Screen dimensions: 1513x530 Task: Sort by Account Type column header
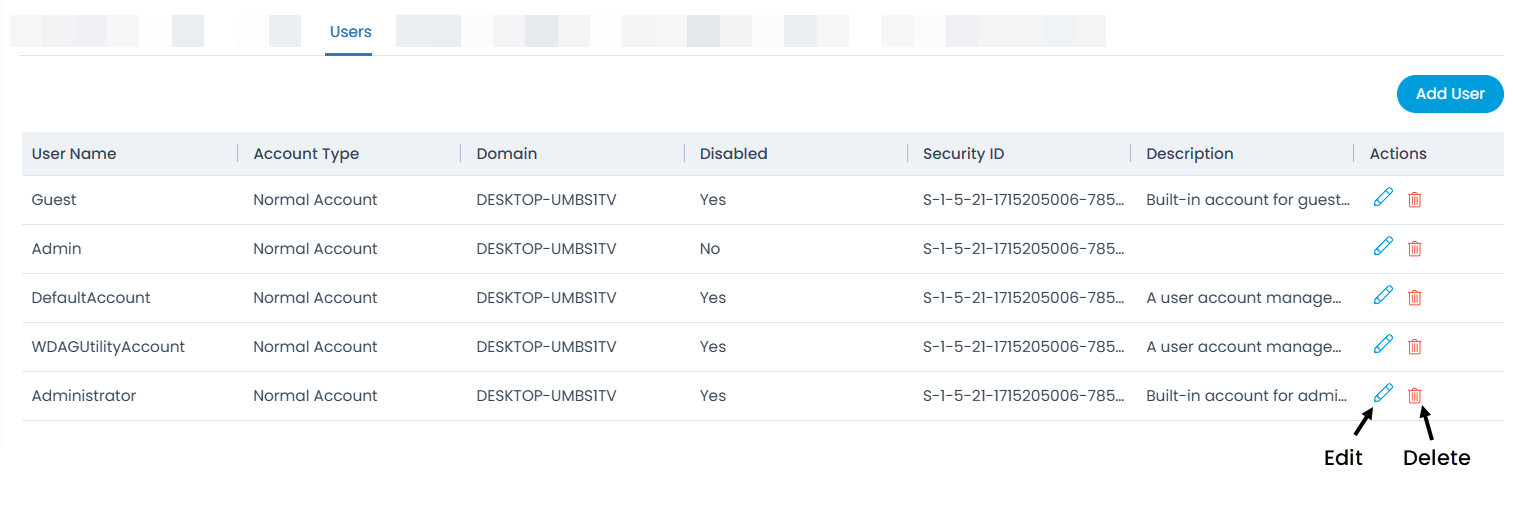tap(306, 154)
